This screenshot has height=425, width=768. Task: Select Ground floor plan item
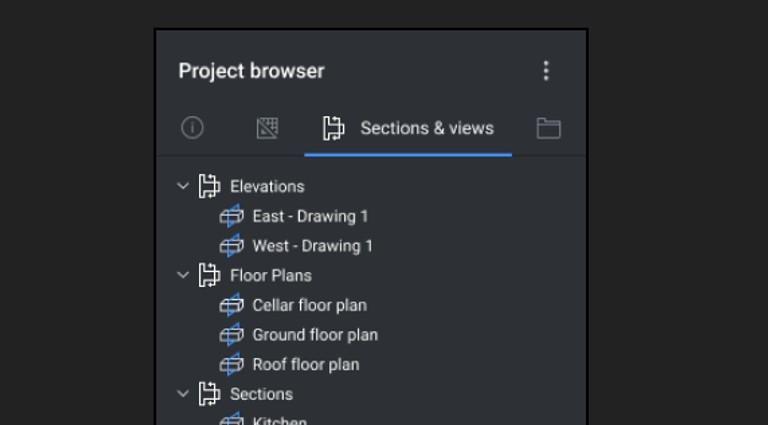(x=315, y=335)
